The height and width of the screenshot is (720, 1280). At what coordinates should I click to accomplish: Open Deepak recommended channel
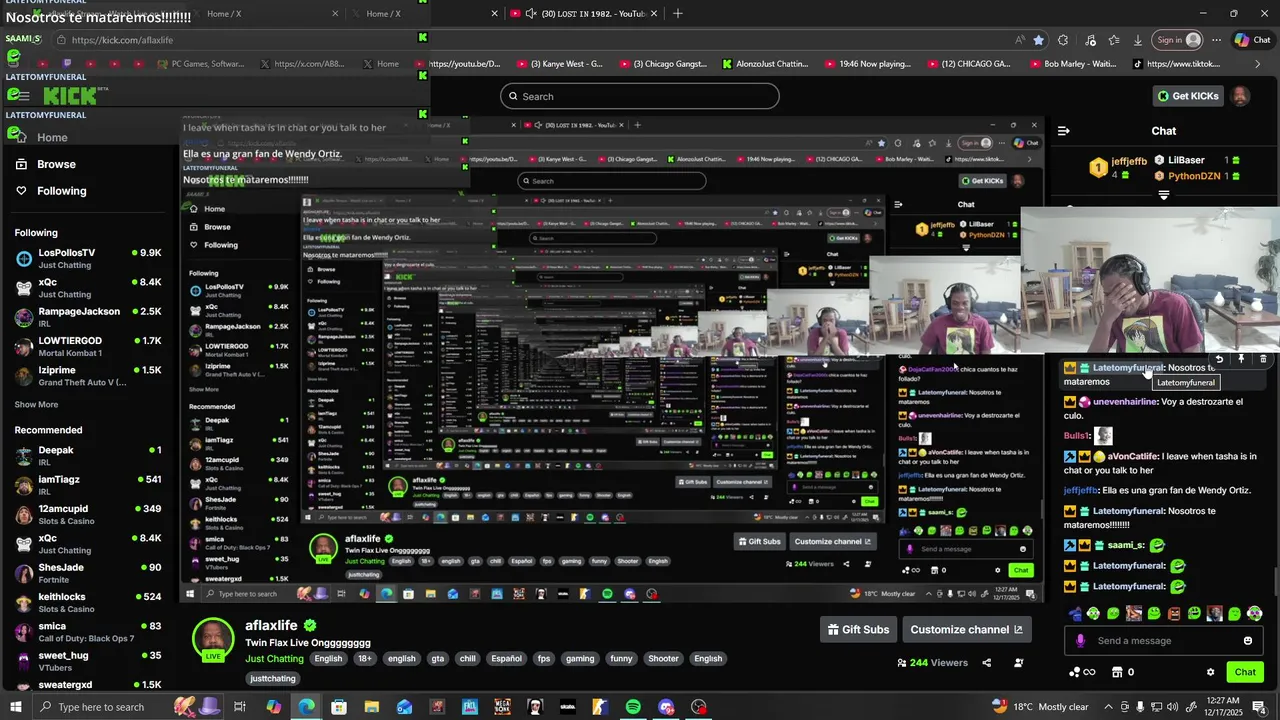click(88, 456)
